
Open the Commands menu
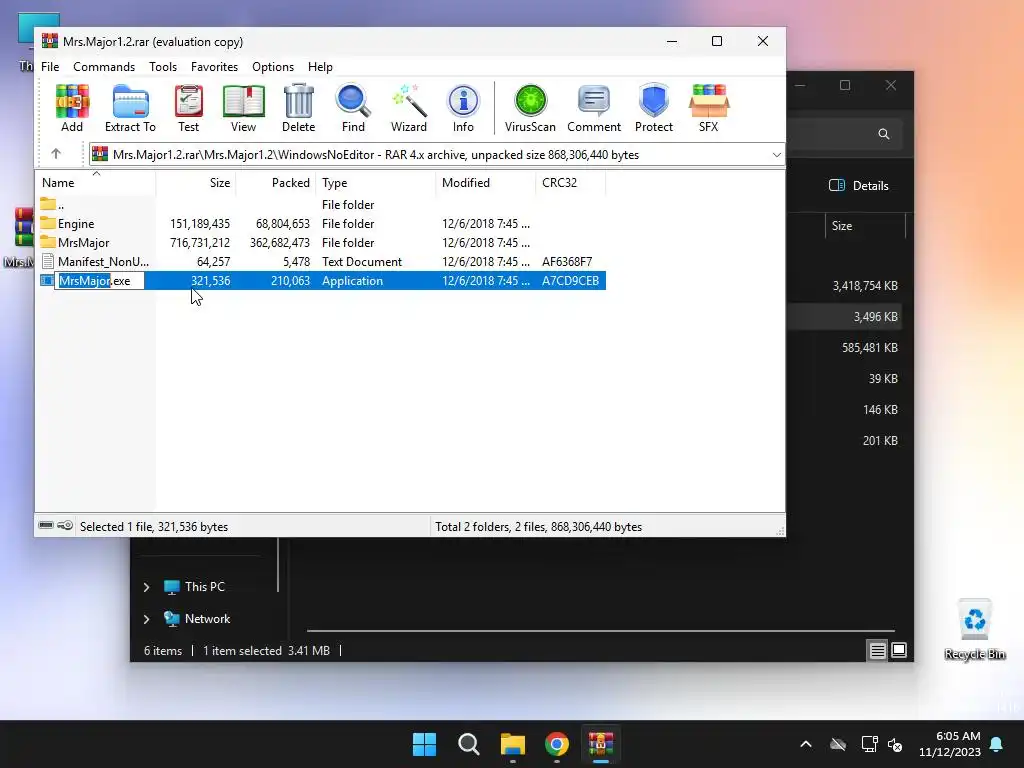(x=104, y=67)
